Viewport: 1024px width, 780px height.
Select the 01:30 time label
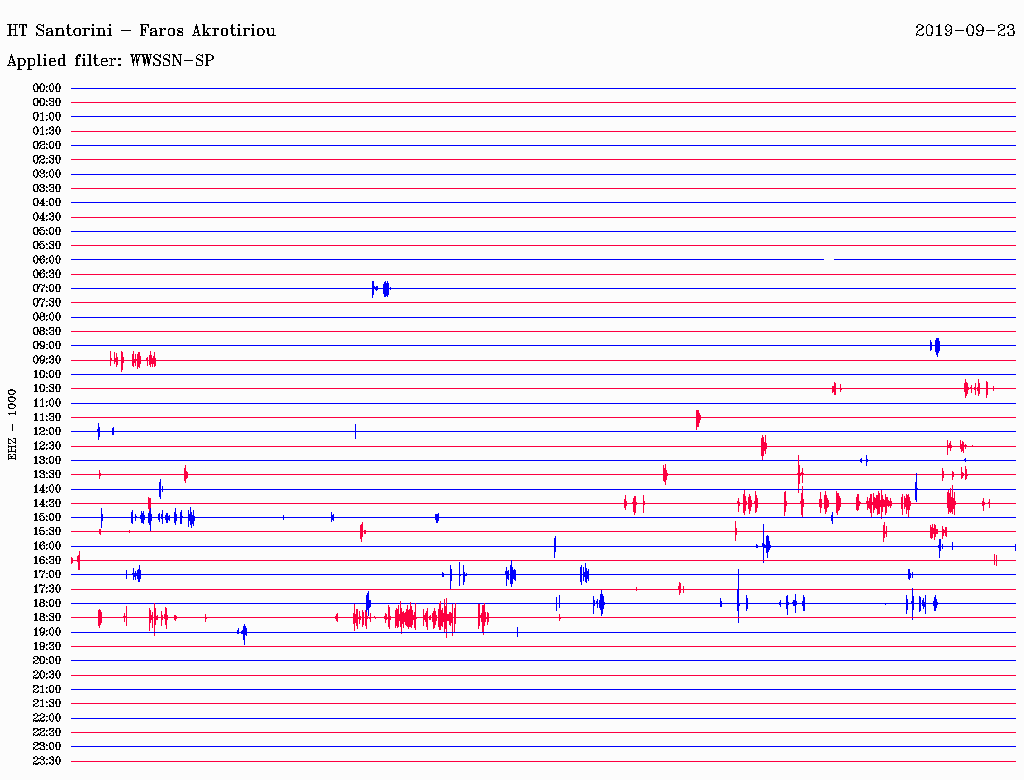click(x=47, y=131)
